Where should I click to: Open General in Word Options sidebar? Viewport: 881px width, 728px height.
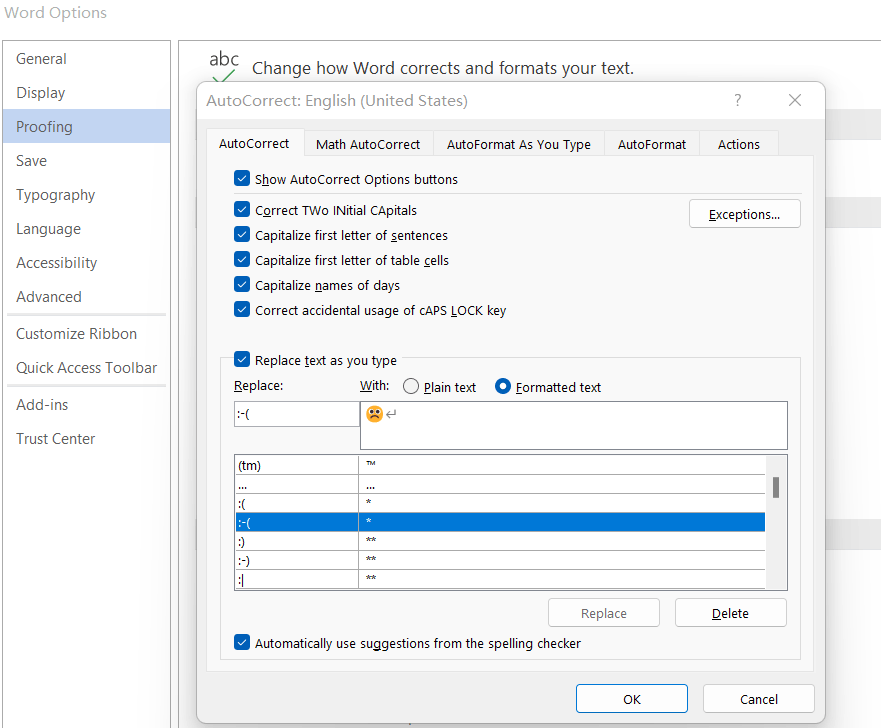click(87, 59)
